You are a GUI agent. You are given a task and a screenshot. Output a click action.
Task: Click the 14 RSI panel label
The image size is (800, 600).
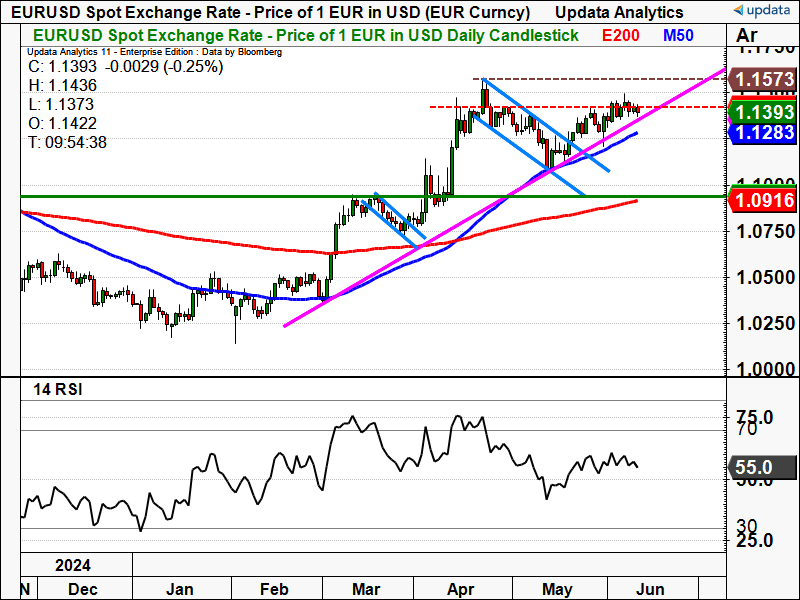coord(58,390)
